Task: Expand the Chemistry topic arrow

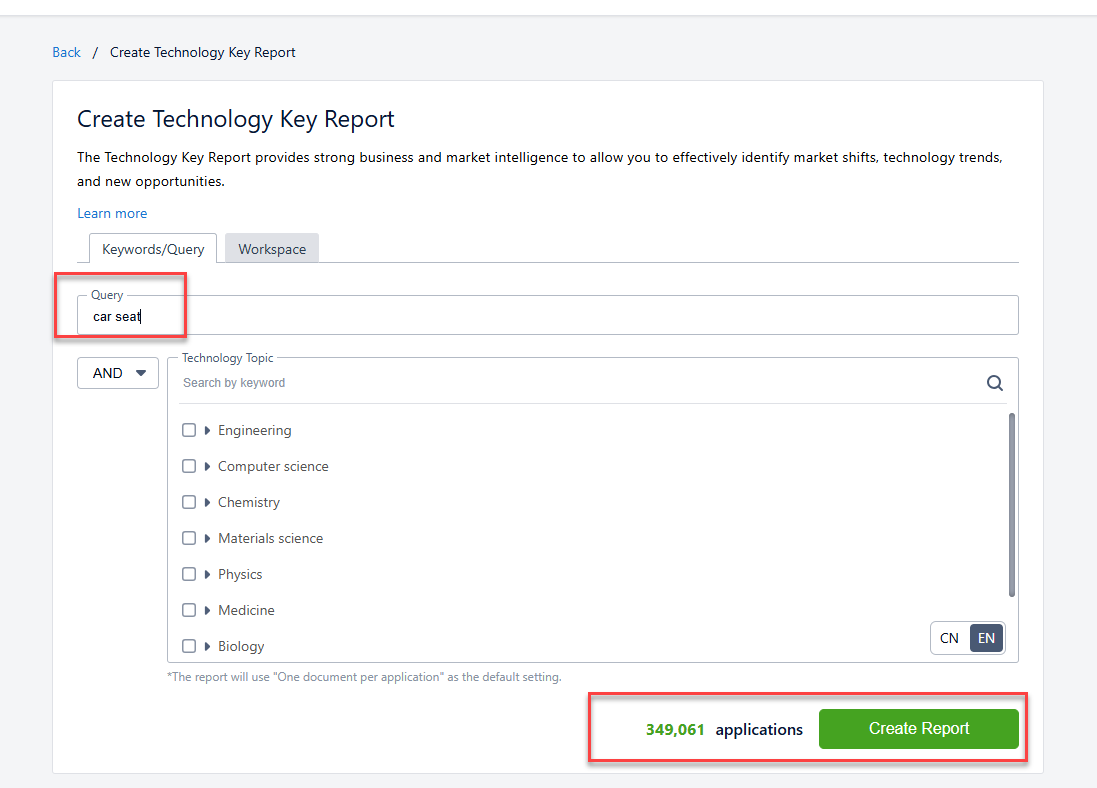Action: (x=207, y=503)
